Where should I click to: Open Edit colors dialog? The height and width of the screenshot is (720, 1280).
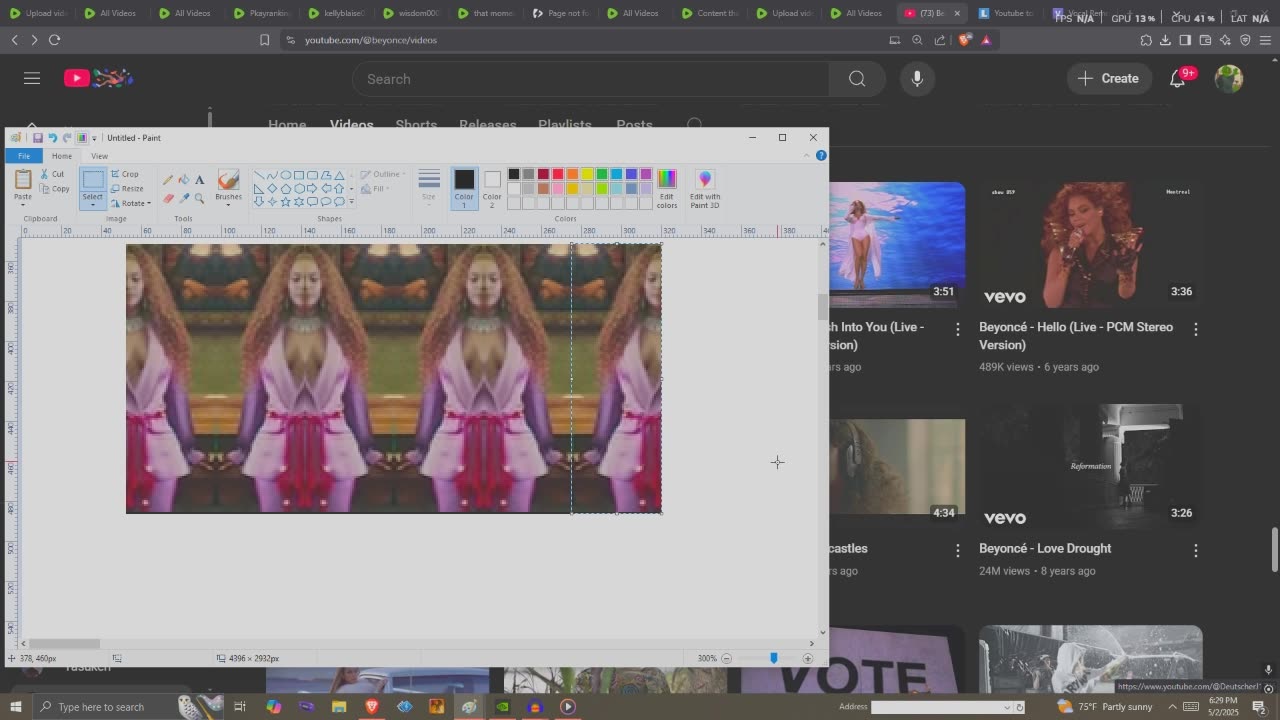point(667,188)
